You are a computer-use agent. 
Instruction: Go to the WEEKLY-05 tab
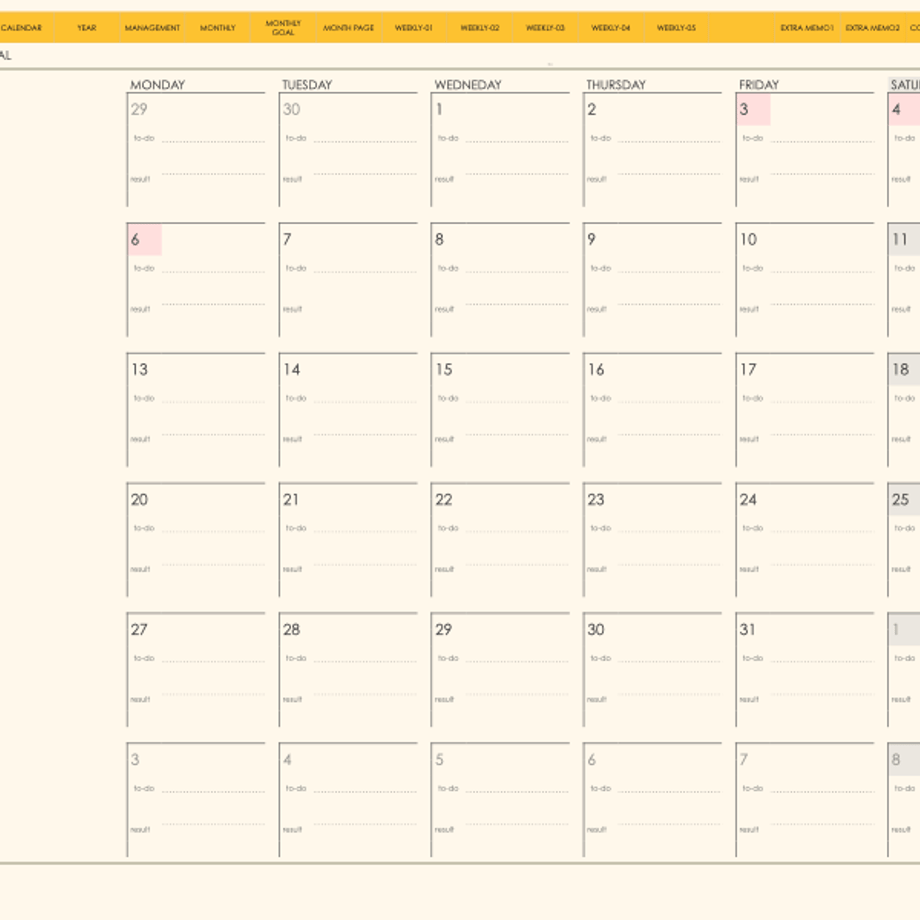point(676,28)
